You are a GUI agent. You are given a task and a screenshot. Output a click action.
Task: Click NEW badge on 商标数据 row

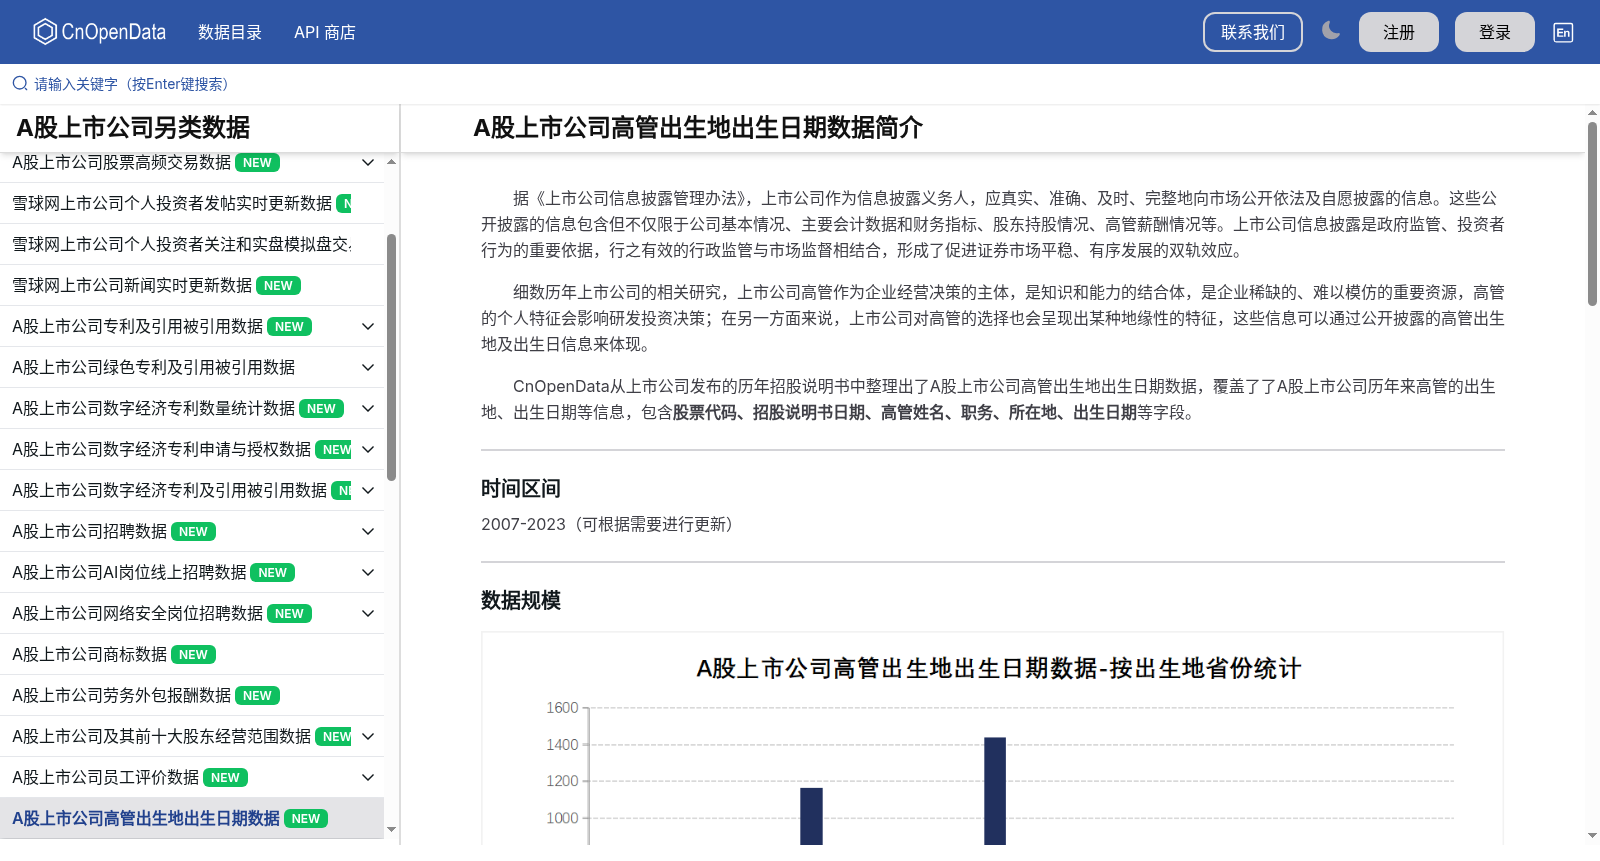click(x=194, y=655)
